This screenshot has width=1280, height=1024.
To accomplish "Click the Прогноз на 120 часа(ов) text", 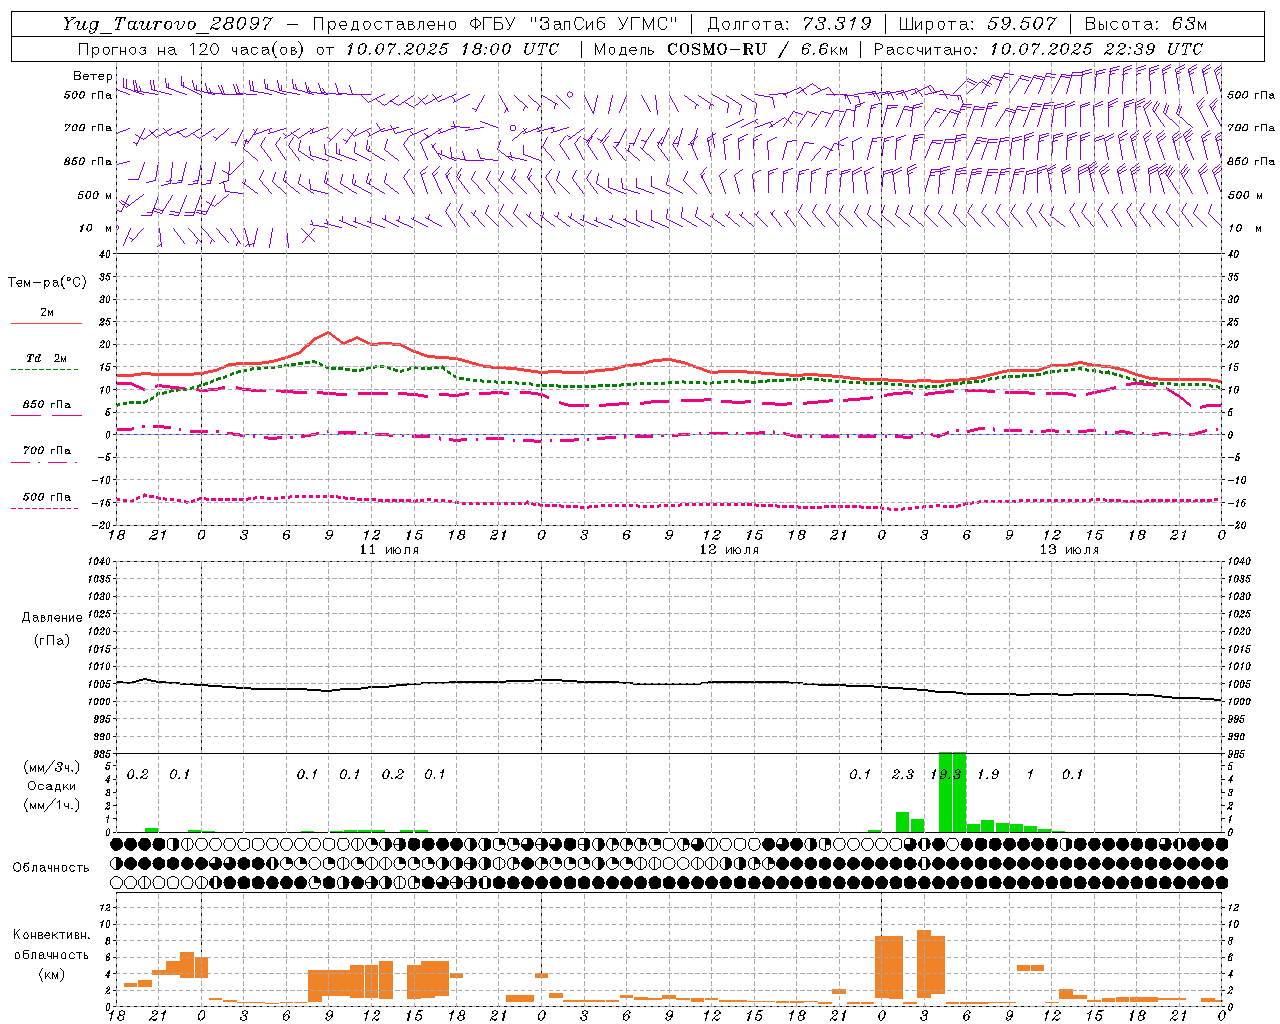I will tap(190, 49).
